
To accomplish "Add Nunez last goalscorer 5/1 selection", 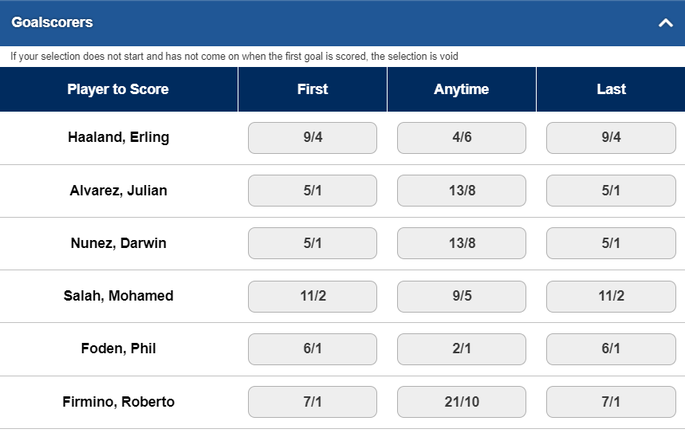I will point(611,243).
